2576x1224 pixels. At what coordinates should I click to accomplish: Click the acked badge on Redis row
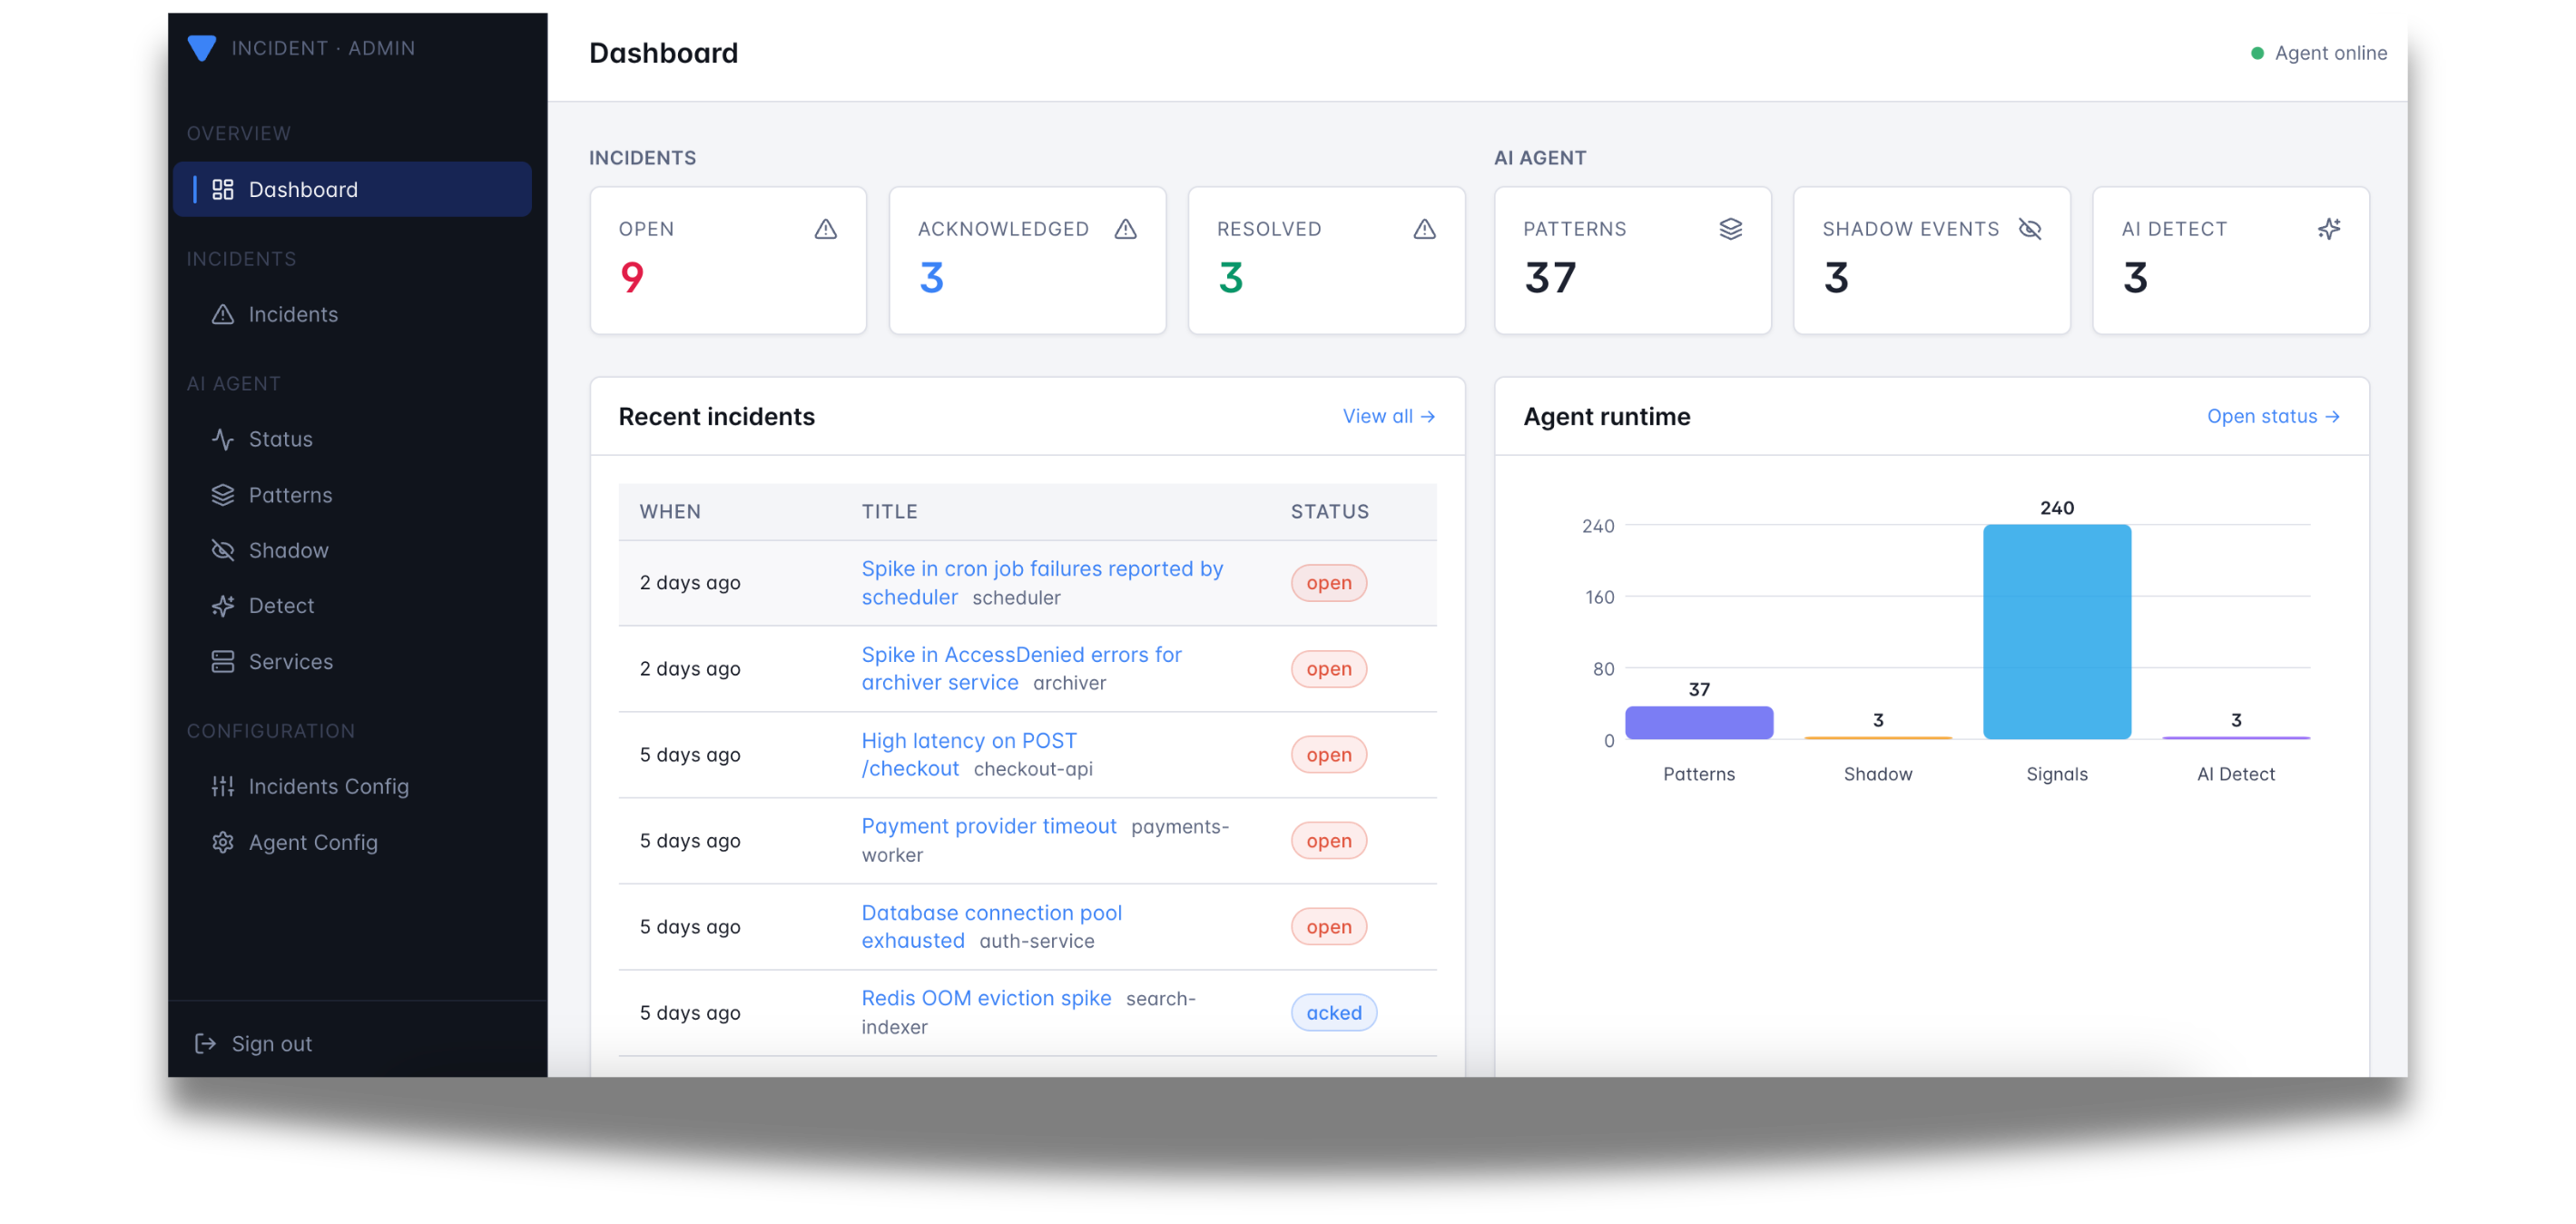1333,1013
